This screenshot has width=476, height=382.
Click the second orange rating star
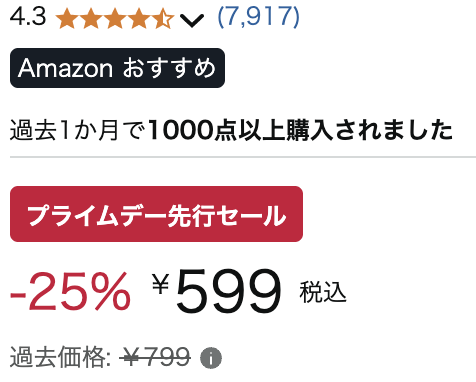[x=91, y=18]
